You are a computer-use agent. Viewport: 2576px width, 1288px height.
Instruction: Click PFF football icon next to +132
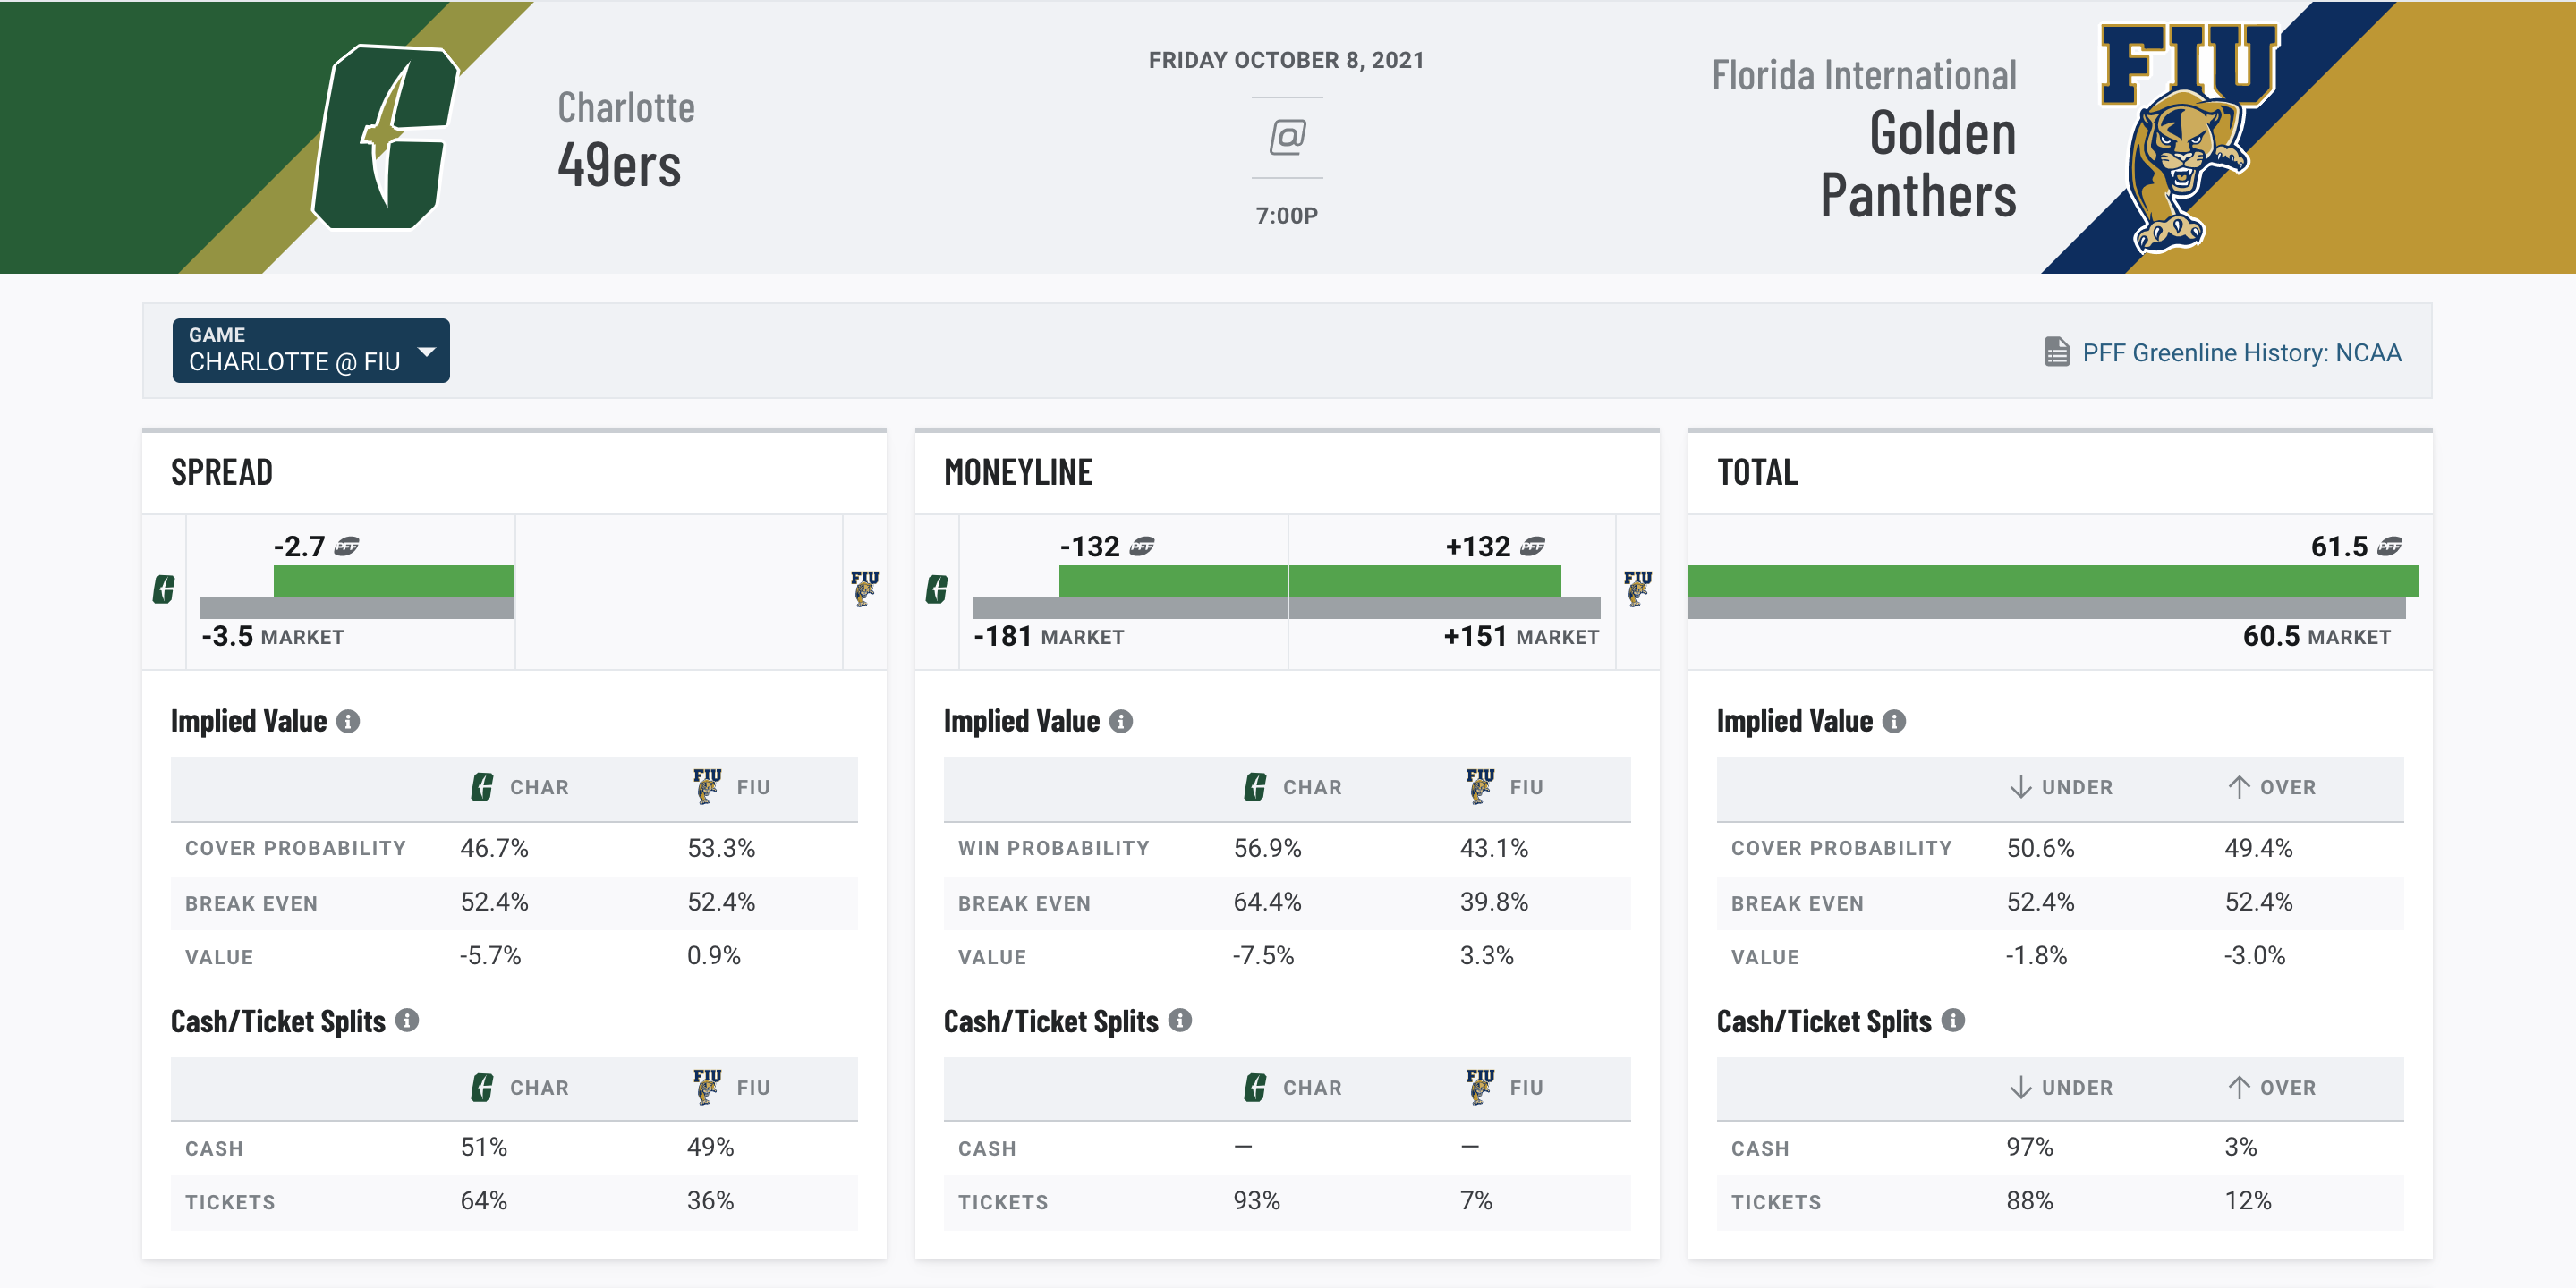[1532, 546]
